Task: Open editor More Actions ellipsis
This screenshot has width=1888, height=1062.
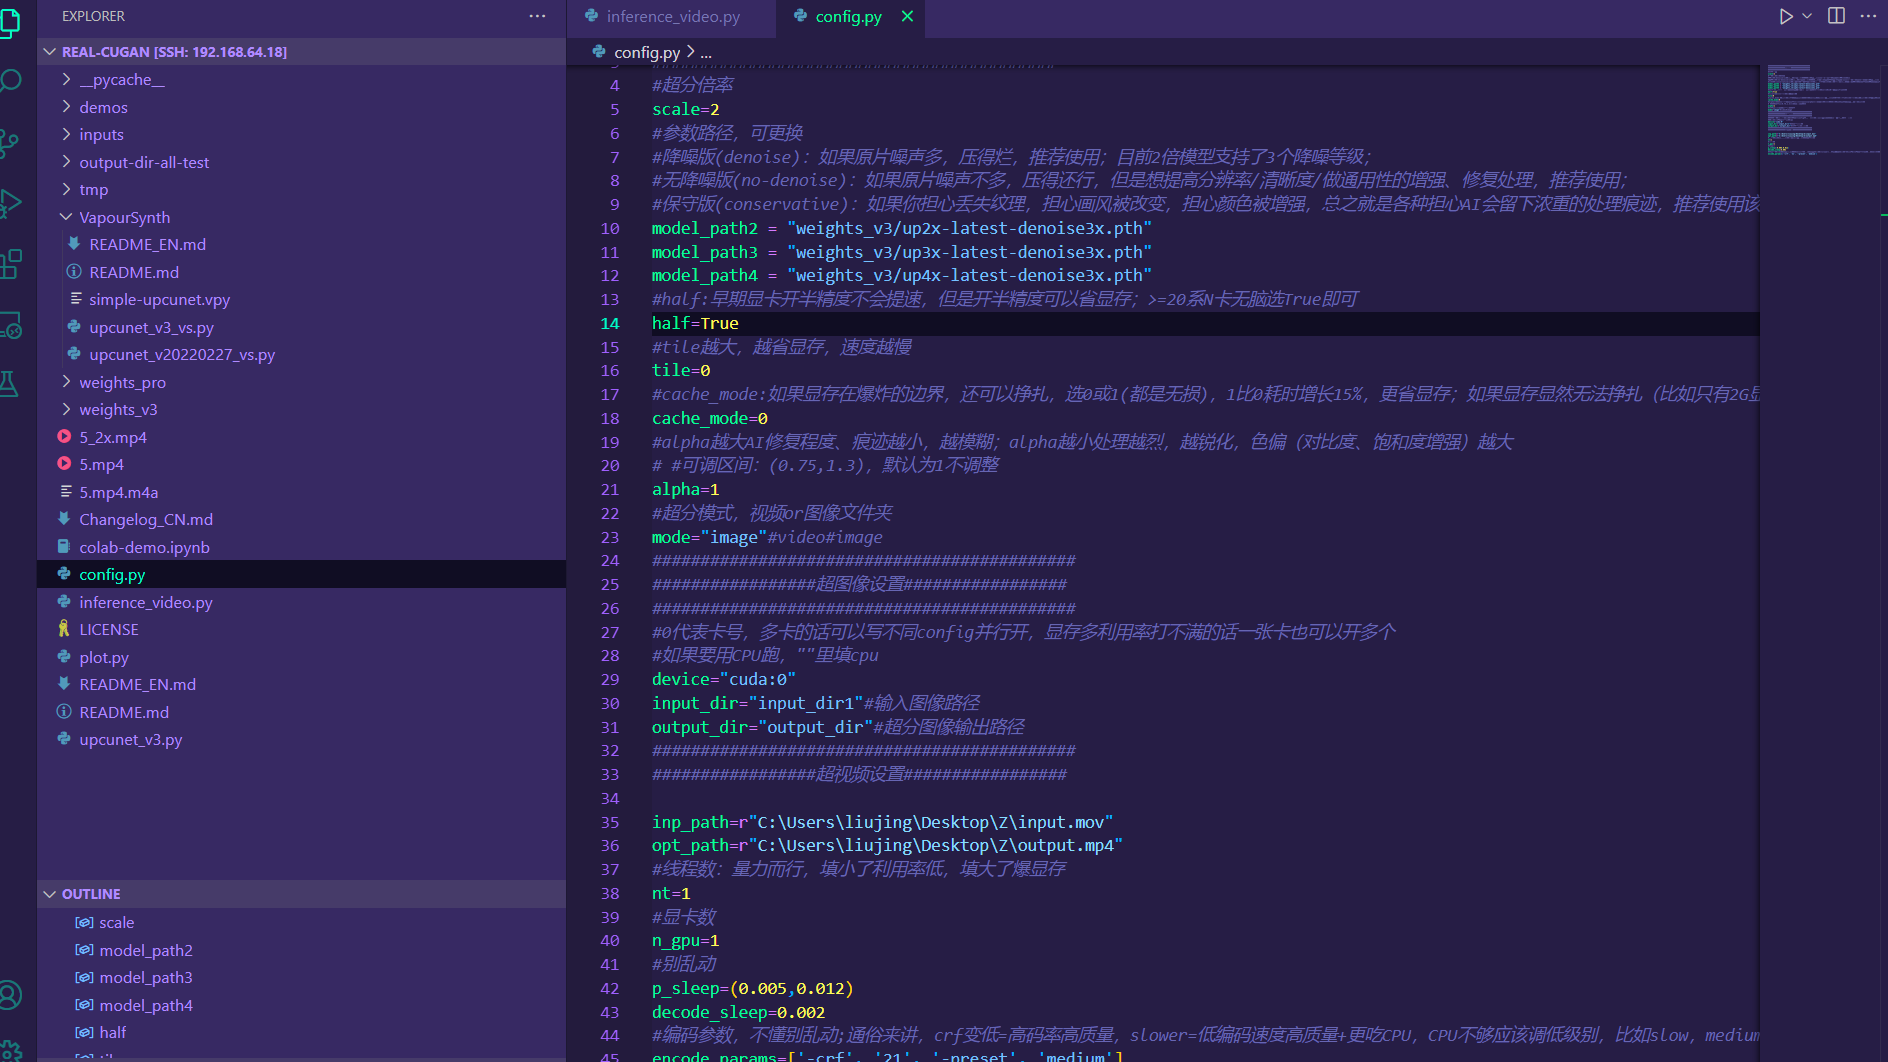Action: [1868, 16]
